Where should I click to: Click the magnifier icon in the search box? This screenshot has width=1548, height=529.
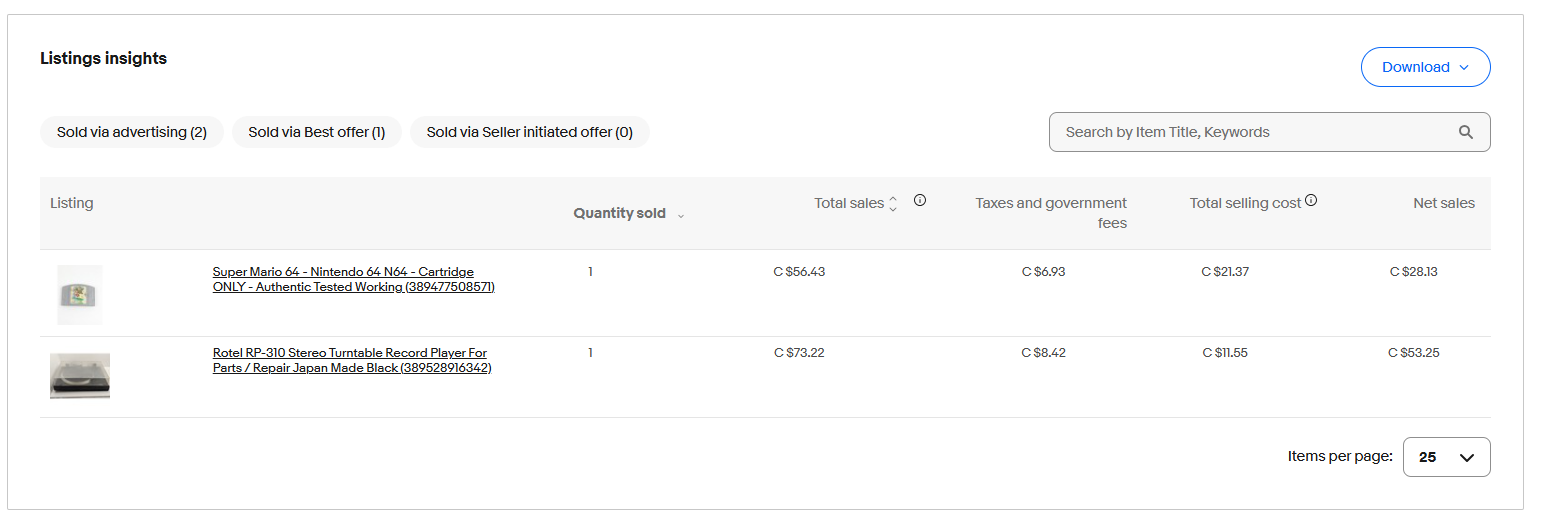pos(1466,132)
